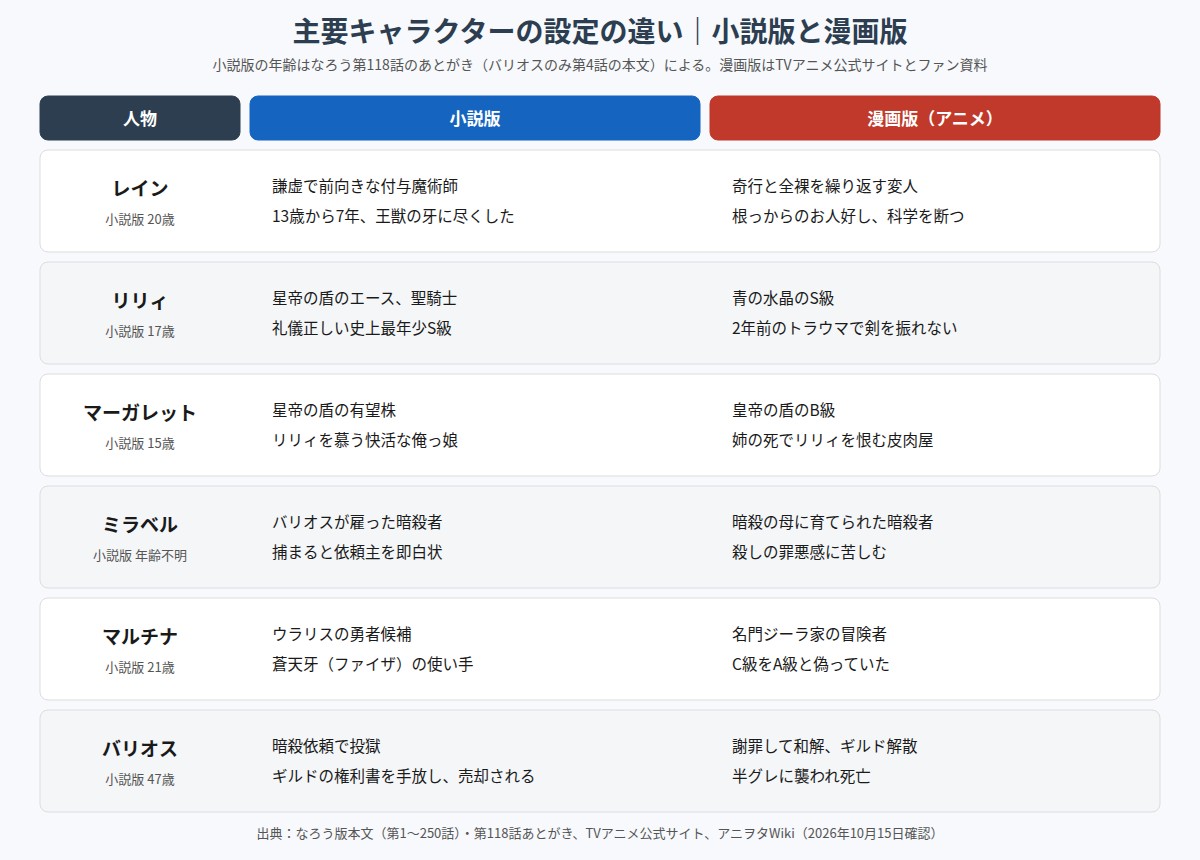1200x860 pixels.
Task: Click text C級をA級と偽っていた
Action: pyautogui.click(x=811, y=664)
